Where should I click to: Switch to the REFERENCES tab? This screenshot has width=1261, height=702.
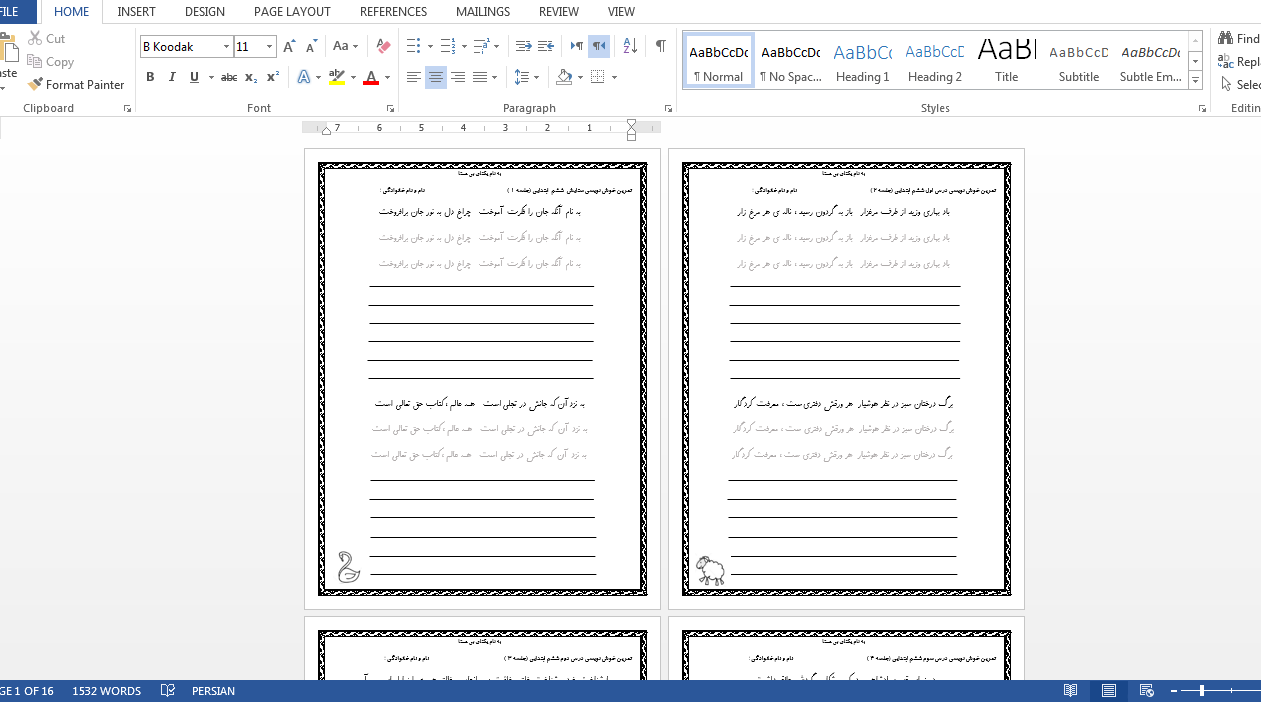pos(393,12)
